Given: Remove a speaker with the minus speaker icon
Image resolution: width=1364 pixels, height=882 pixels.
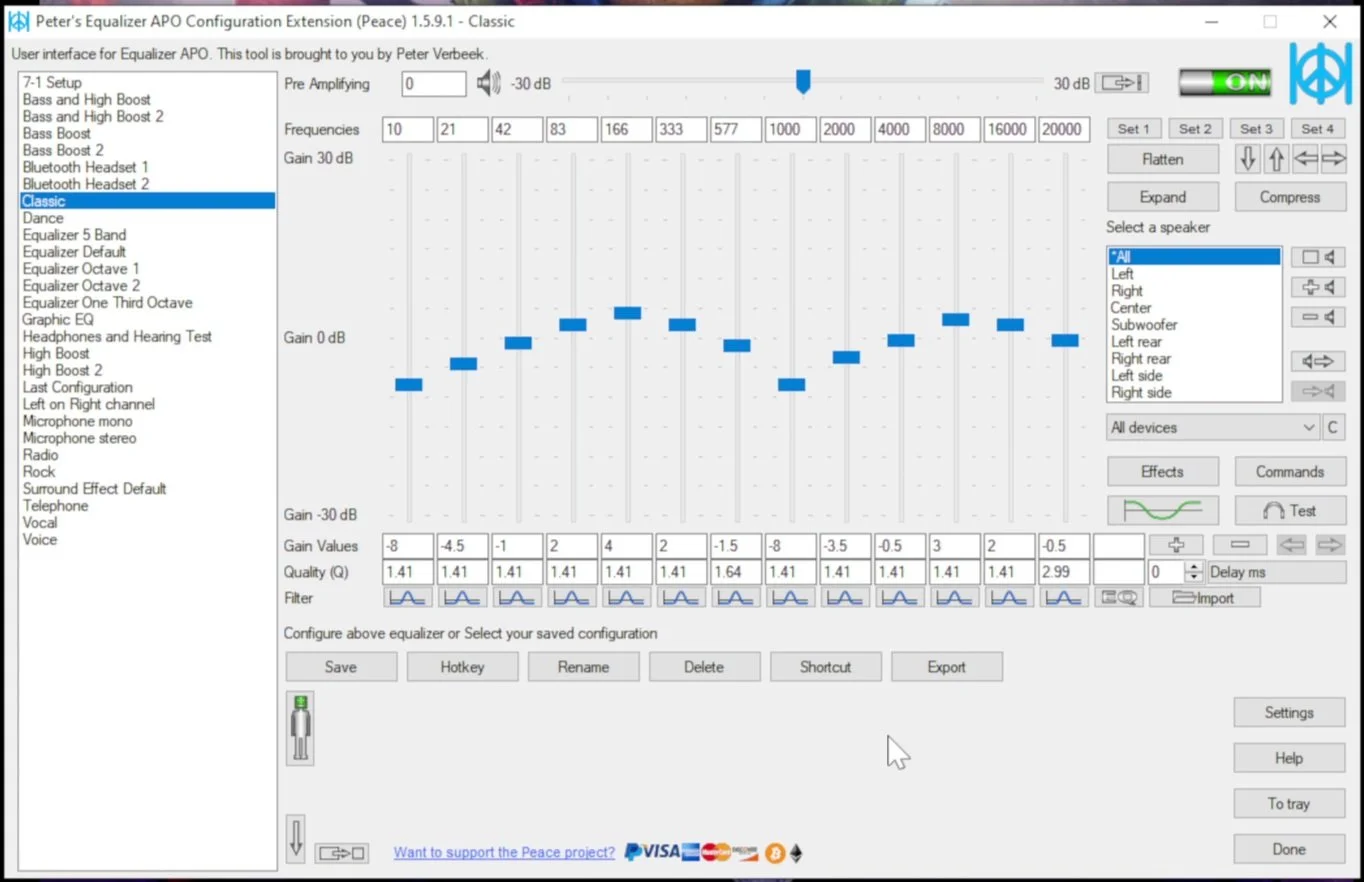Looking at the screenshot, I should point(1318,317).
